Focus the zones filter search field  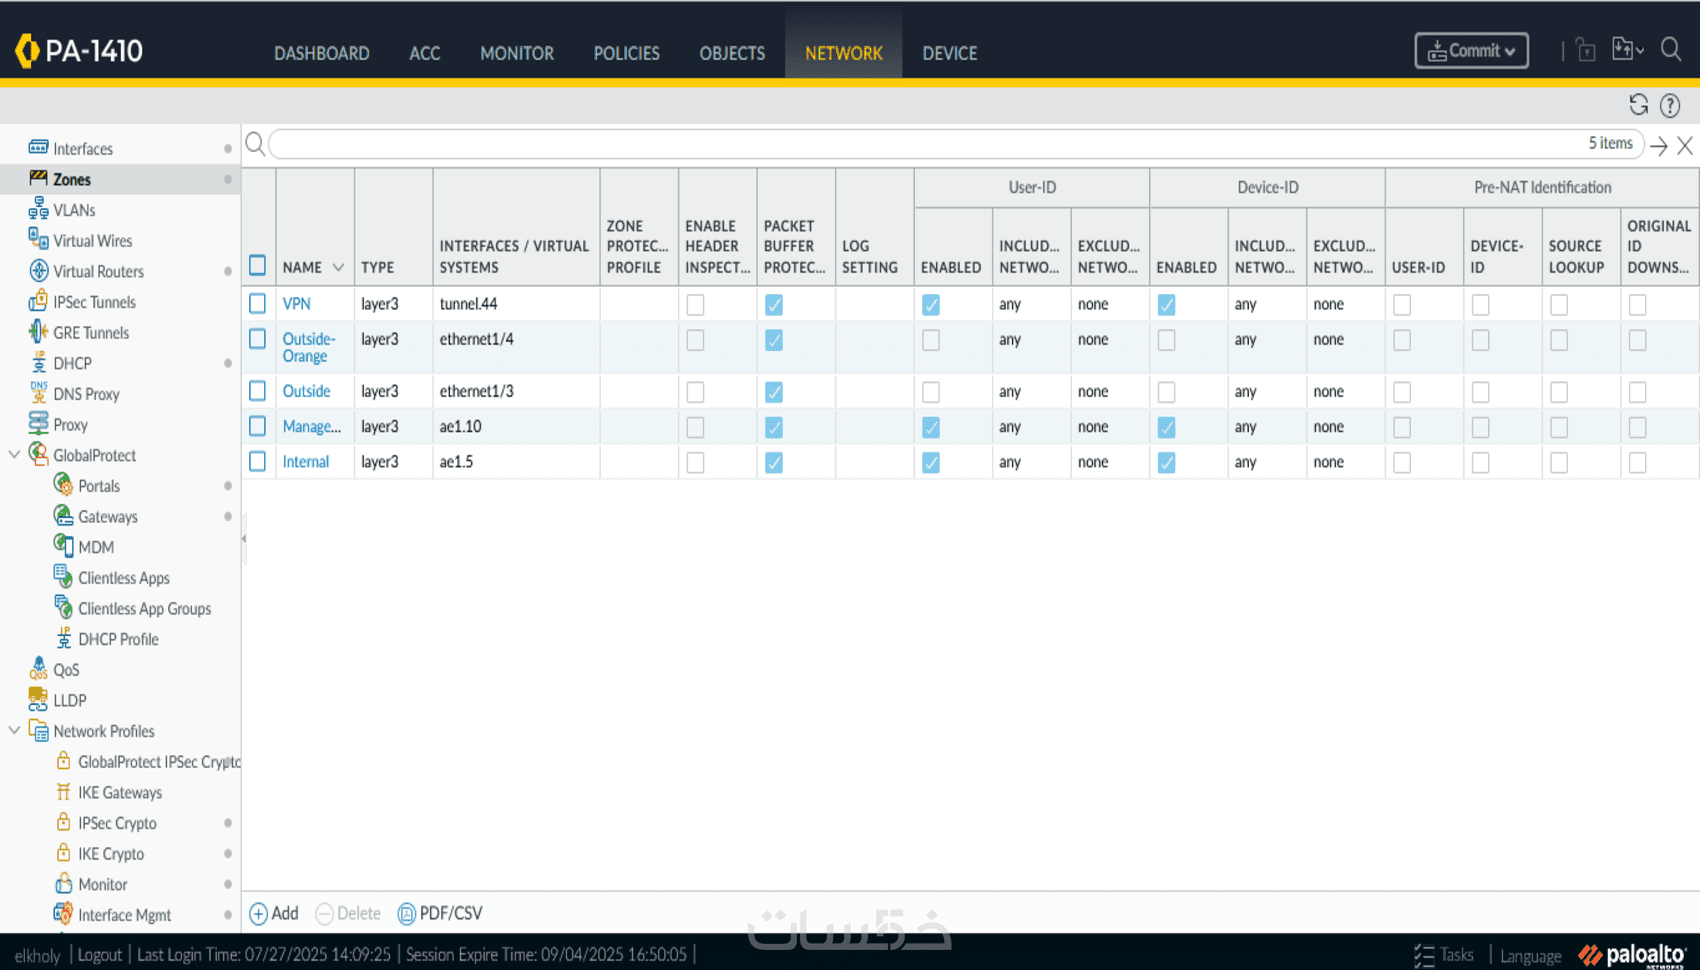pyautogui.click(x=955, y=144)
